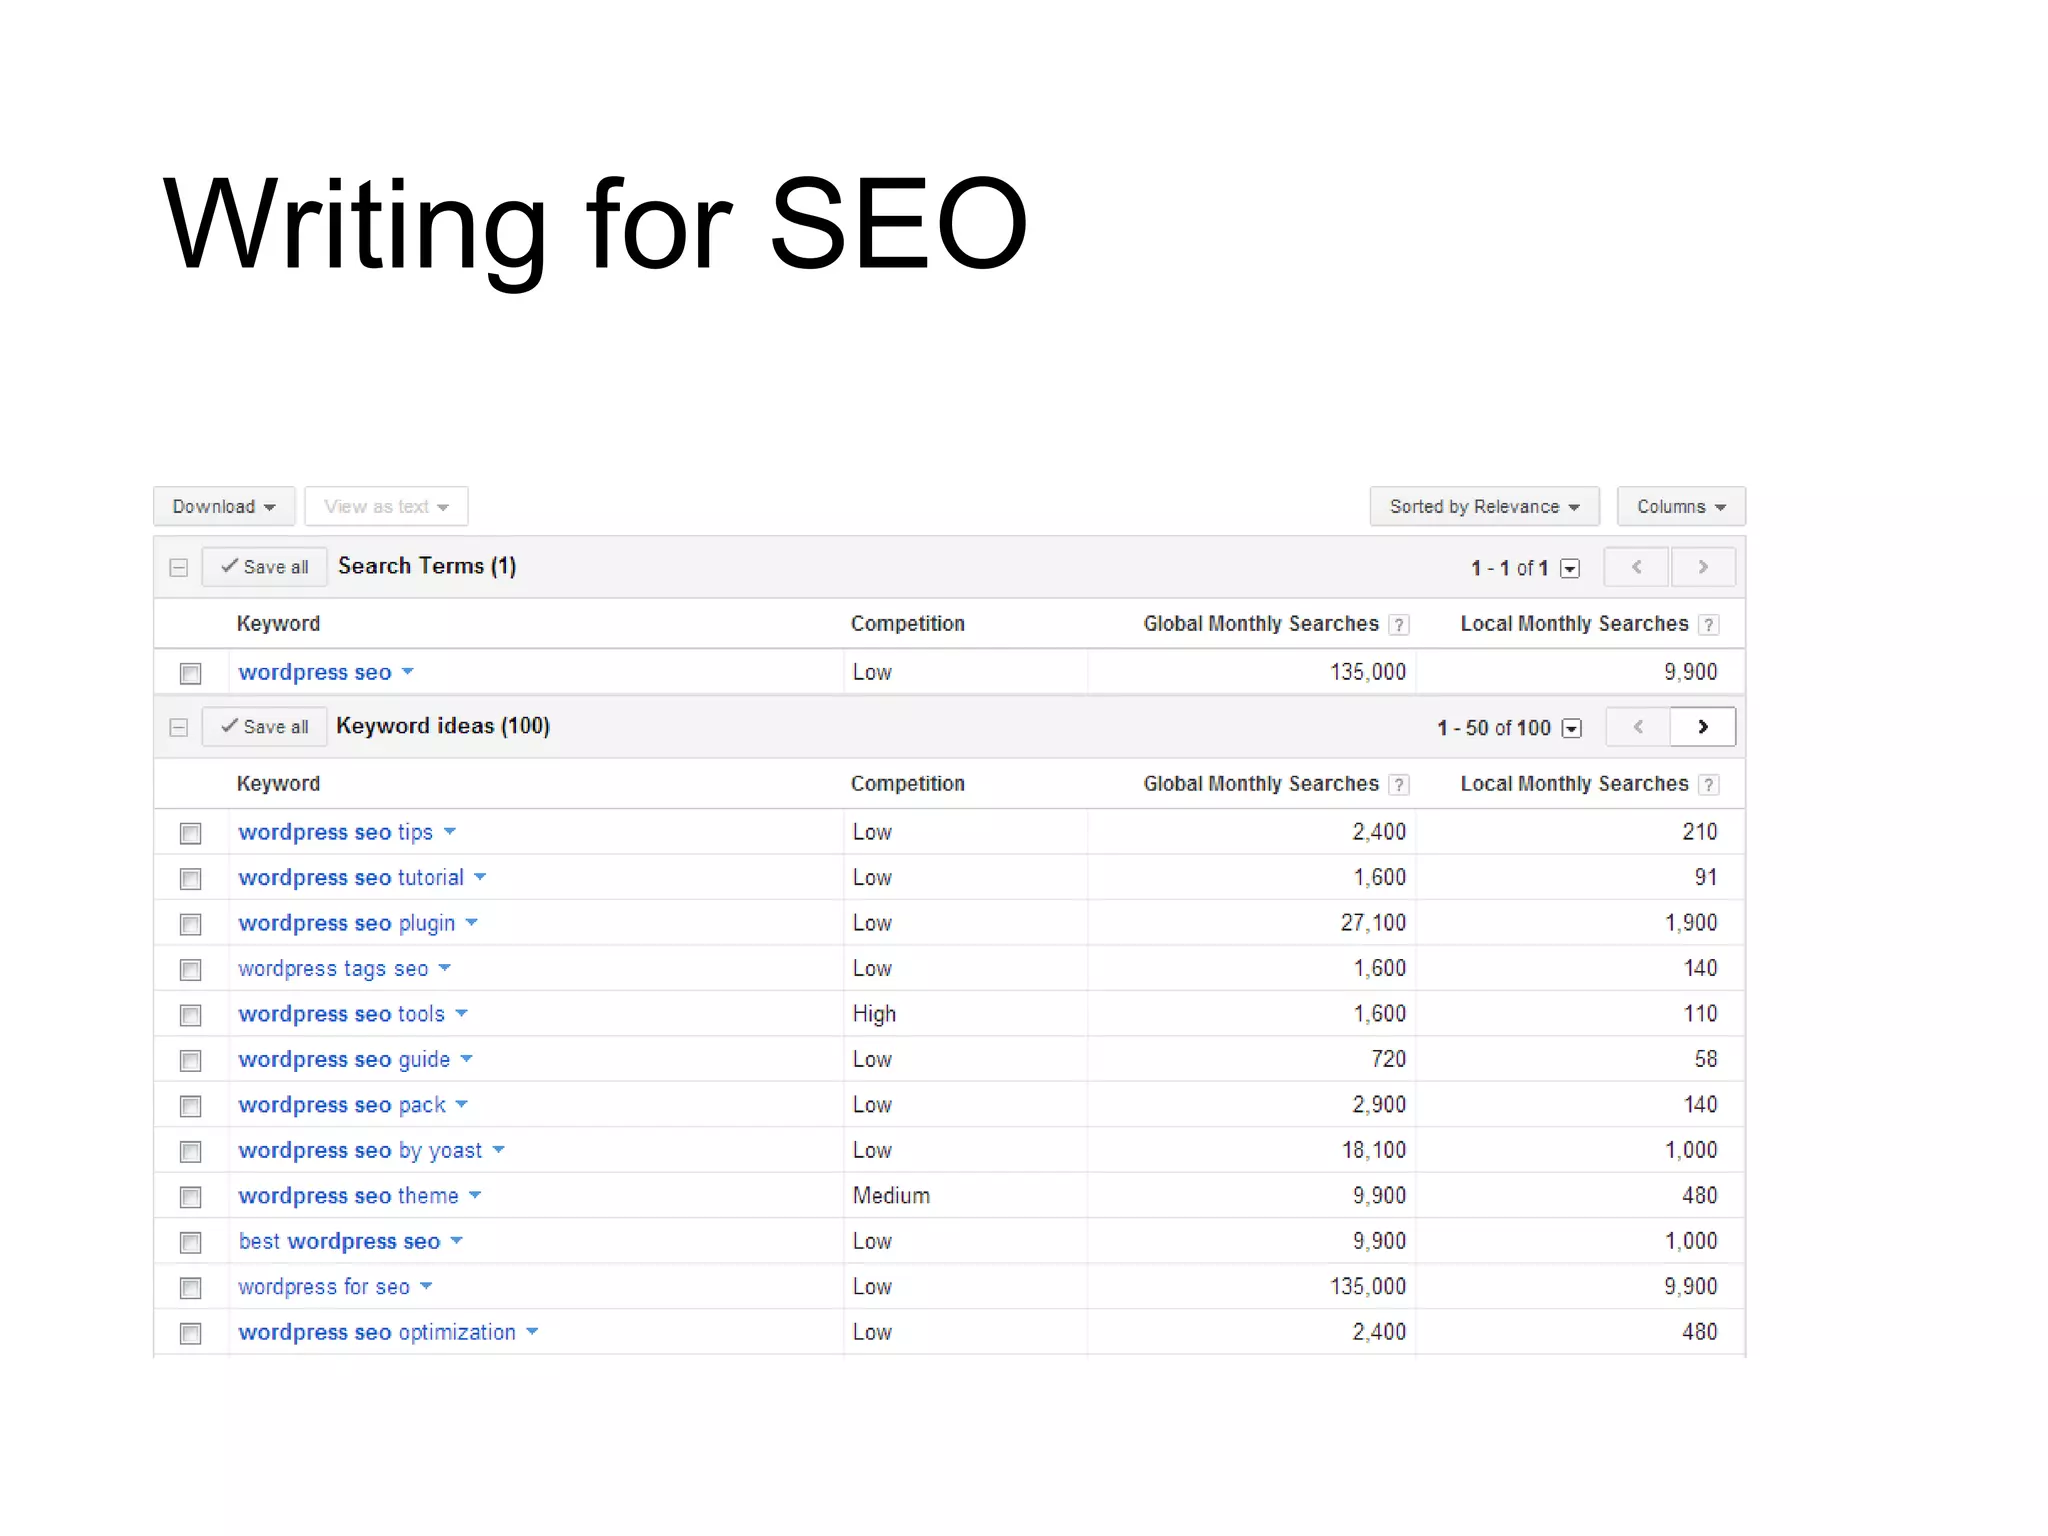Click previous page arrow in Search Terms
This screenshot has height=1536, width=2048.
[x=1637, y=567]
